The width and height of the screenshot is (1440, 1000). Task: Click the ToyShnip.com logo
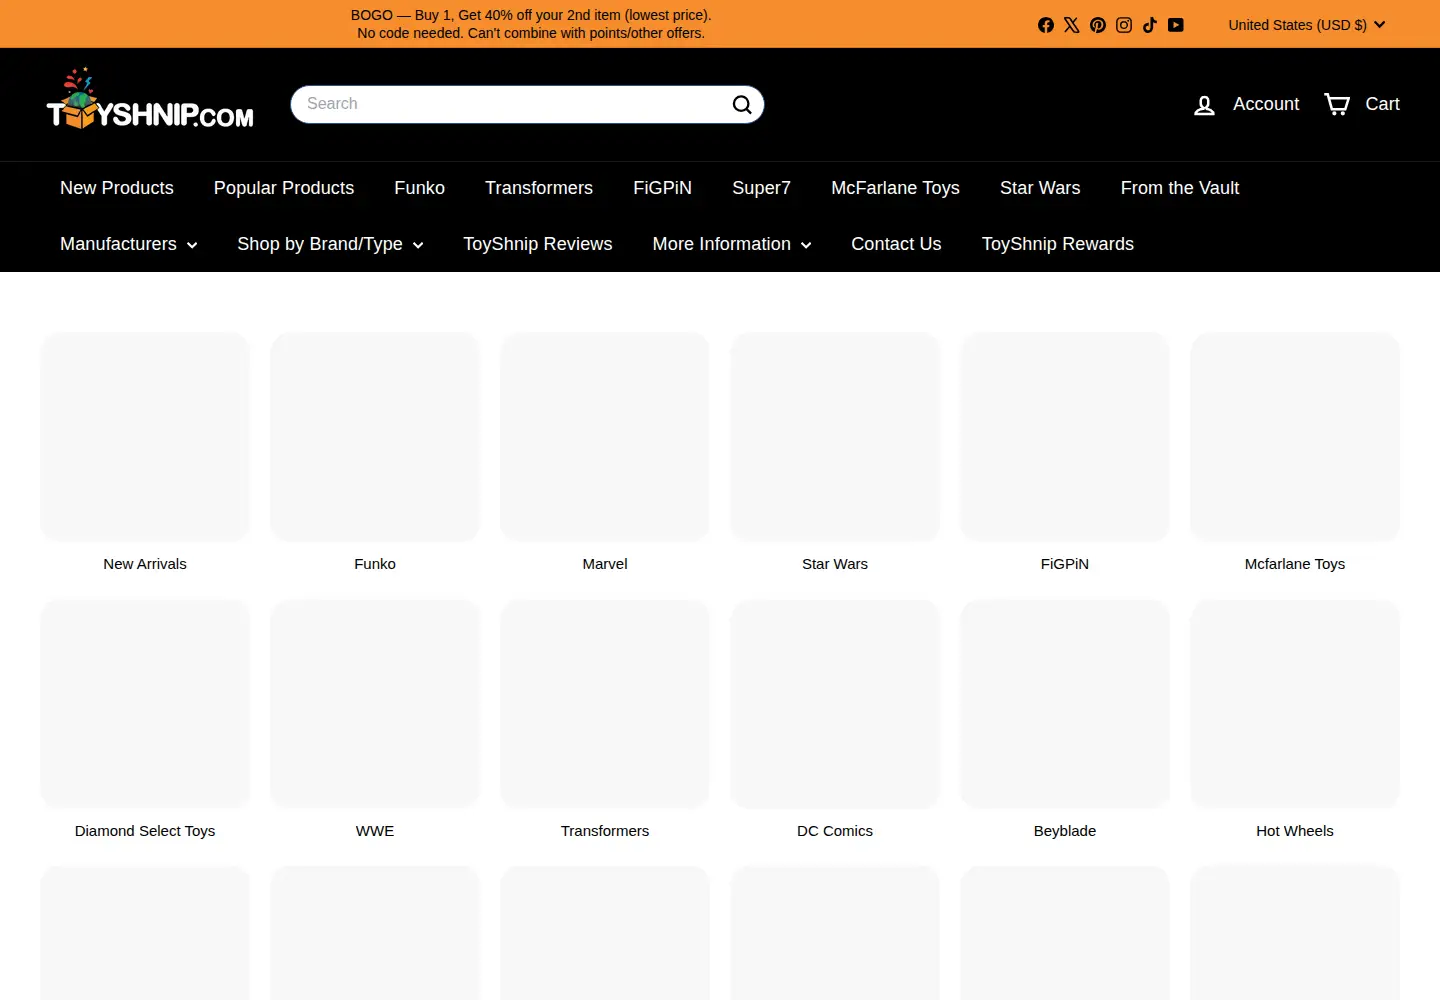point(150,99)
